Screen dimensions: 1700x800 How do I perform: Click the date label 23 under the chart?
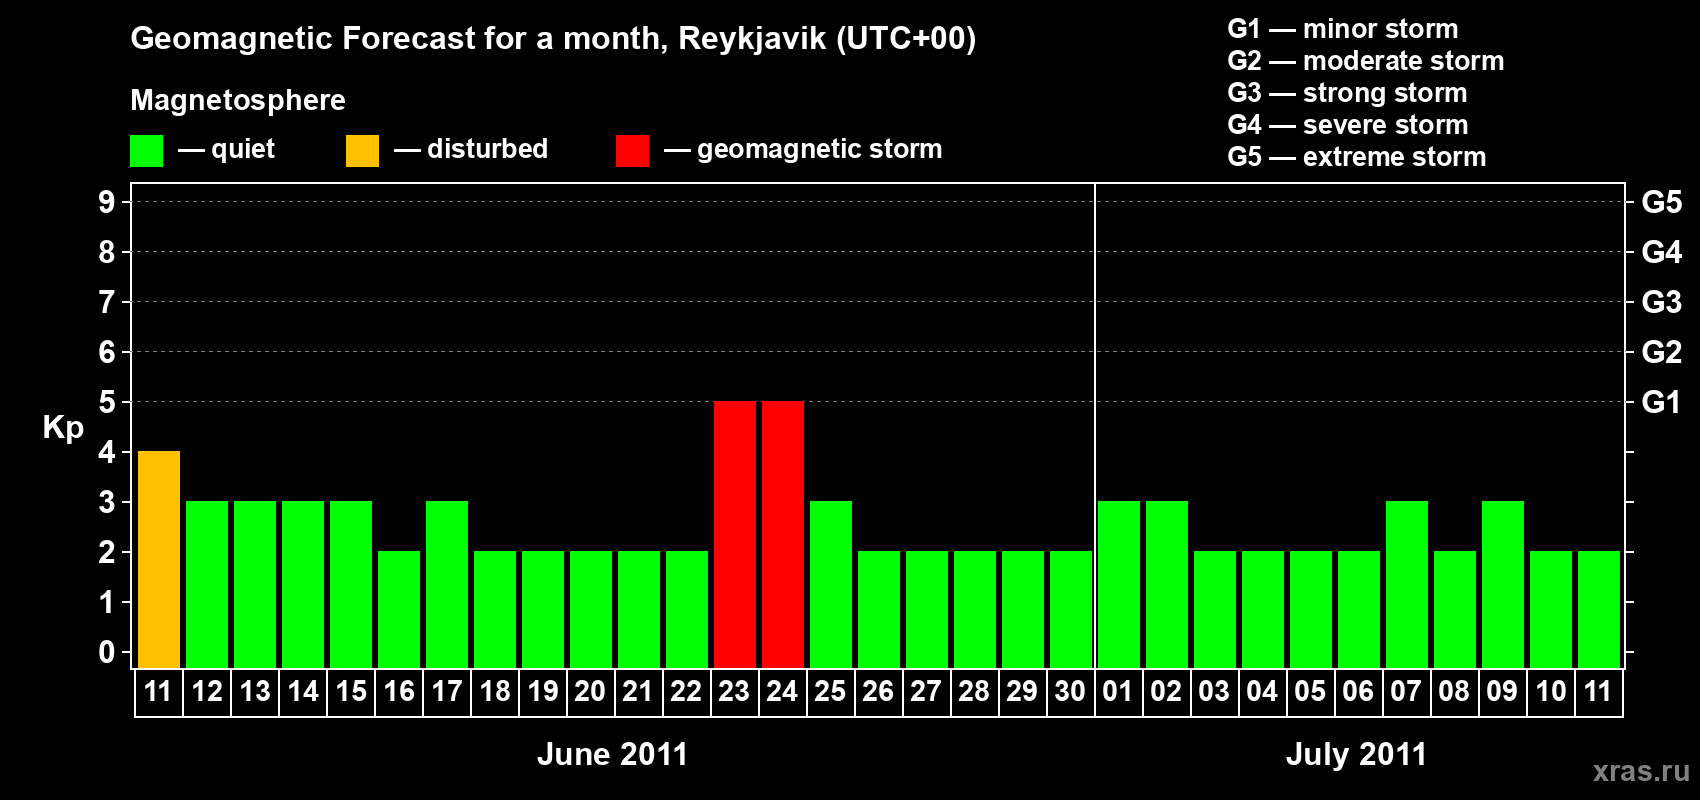click(734, 692)
